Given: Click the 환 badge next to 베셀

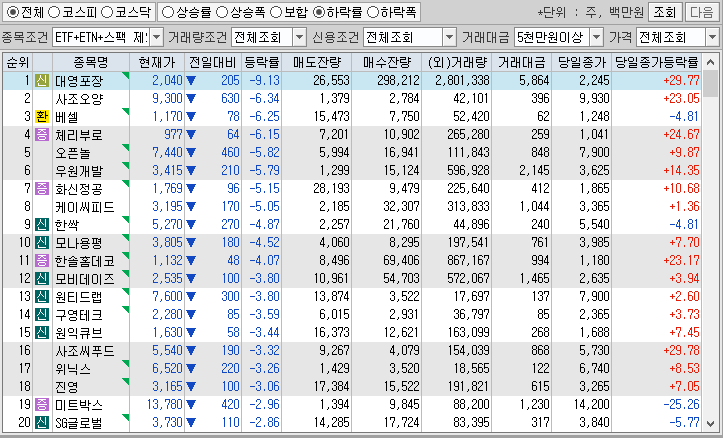Looking at the screenshot, I should pyautogui.click(x=41, y=117).
